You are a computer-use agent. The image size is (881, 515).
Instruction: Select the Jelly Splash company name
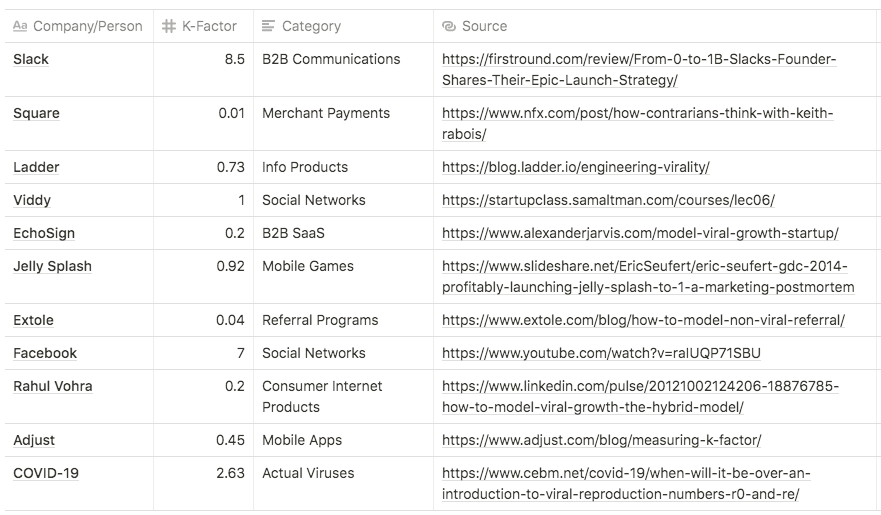click(52, 266)
